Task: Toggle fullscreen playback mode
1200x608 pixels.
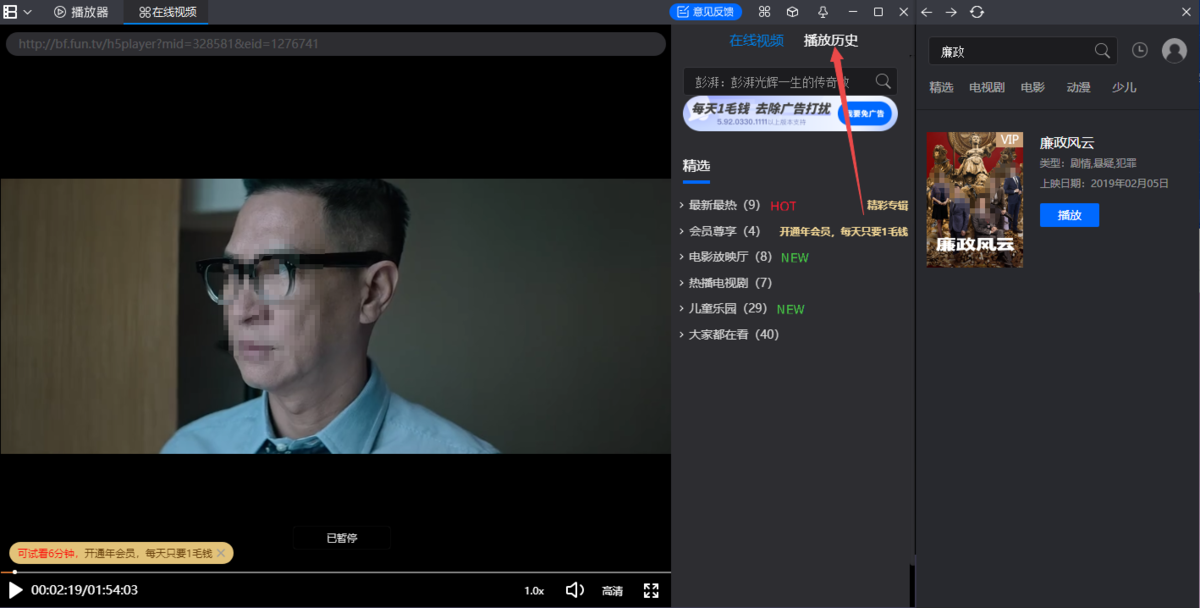Action: pyautogui.click(x=651, y=589)
